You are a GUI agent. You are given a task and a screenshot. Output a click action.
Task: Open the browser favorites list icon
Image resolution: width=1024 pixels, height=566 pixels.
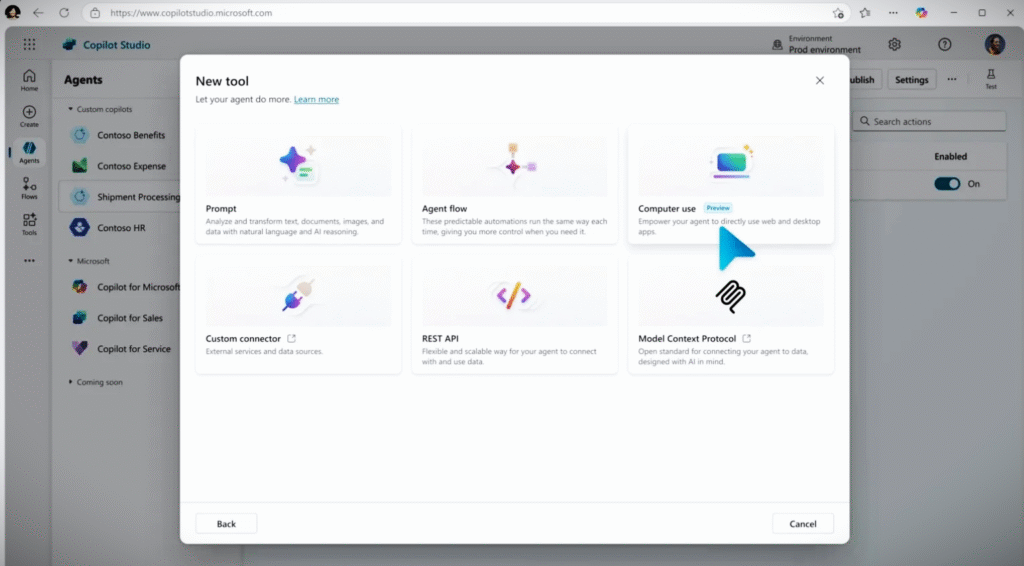click(865, 12)
